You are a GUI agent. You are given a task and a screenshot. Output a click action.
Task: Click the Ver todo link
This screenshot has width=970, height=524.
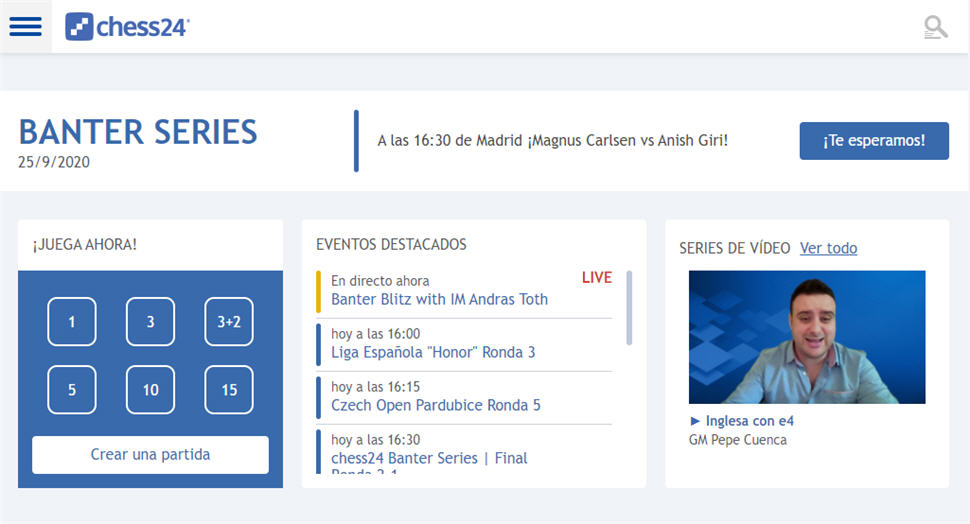pos(828,248)
